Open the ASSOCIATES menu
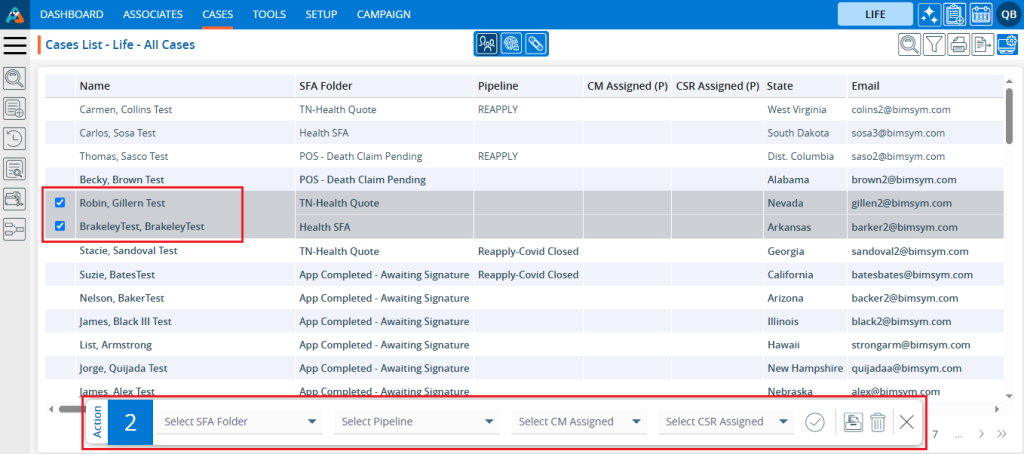The height and width of the screenshot is (454, 1024). click(x=152, y=14)
